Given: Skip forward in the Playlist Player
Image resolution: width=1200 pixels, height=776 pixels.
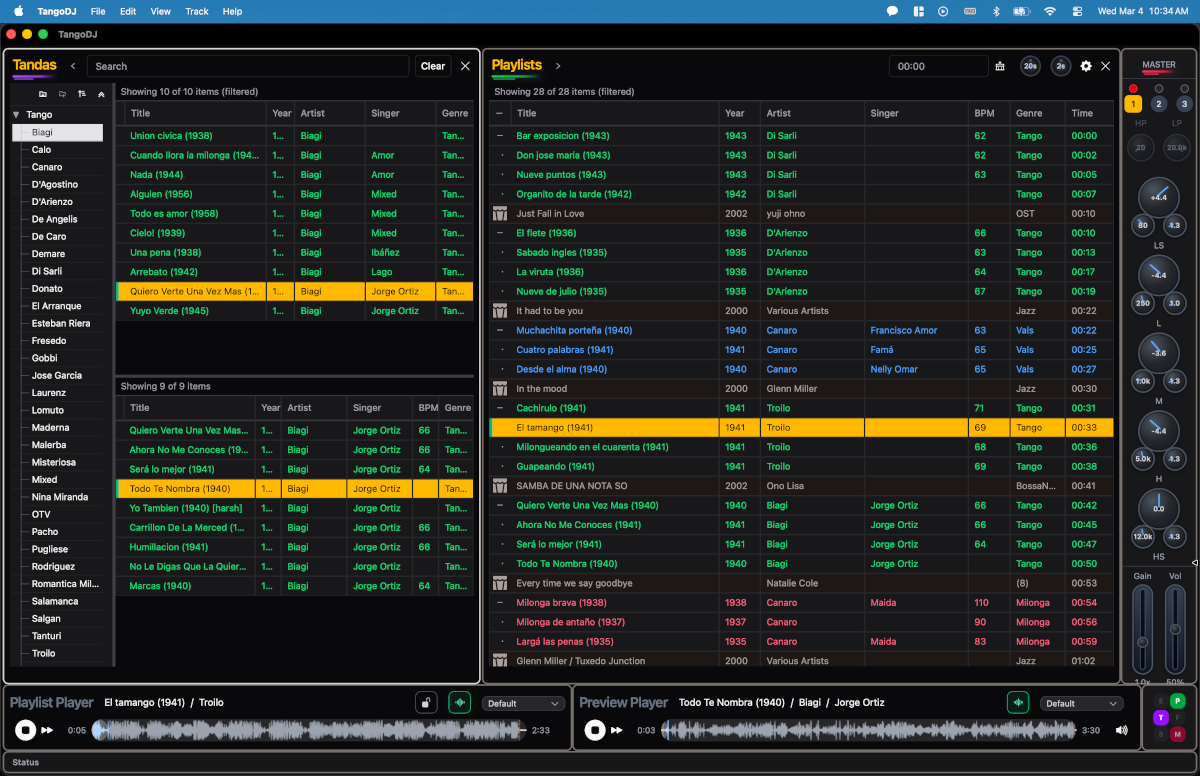Looking at the screenshot, I should 47,730.
